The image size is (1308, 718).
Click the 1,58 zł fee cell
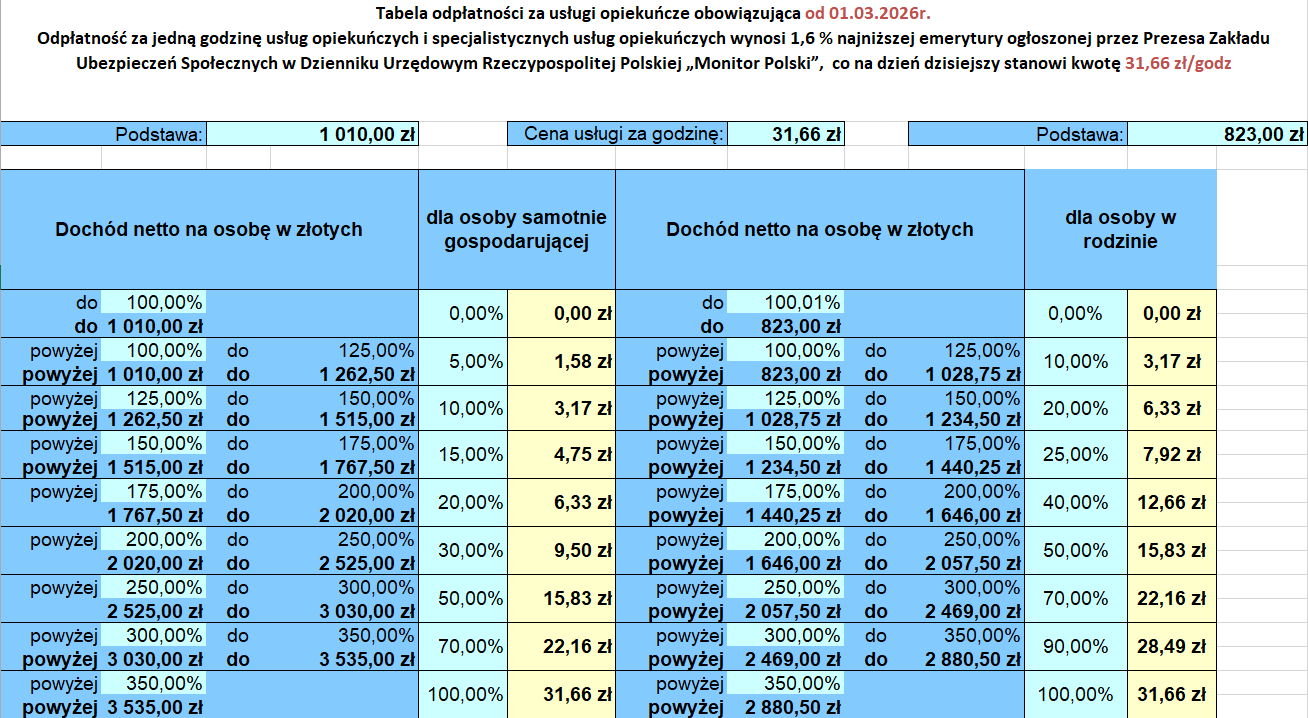point(561,362)
